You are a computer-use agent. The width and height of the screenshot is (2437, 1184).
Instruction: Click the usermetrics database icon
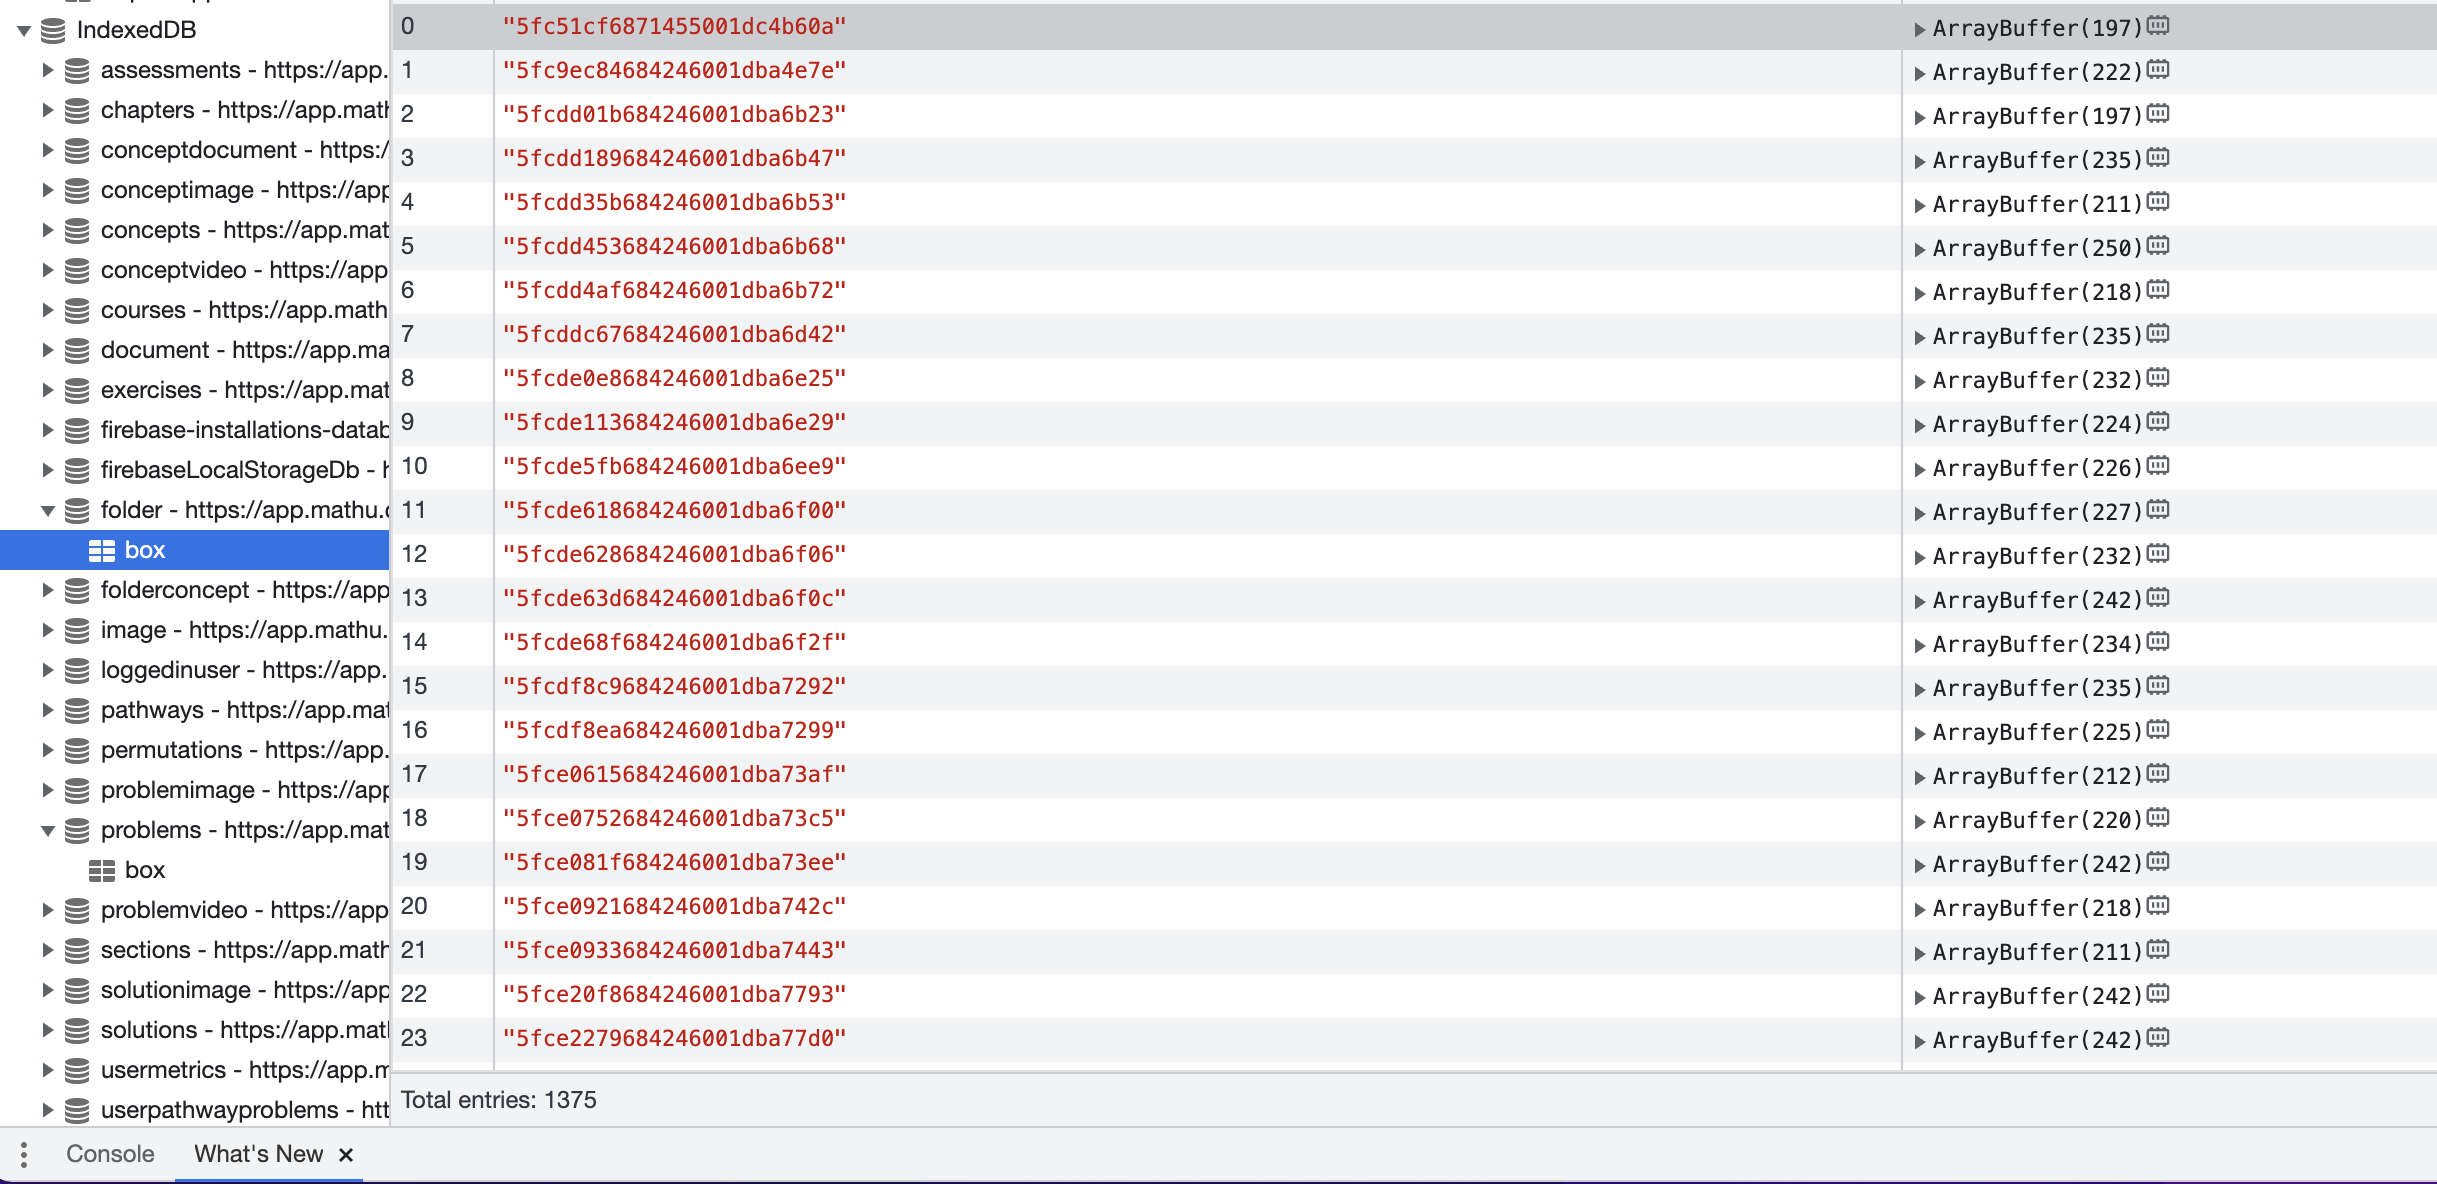coord(77,1071)
